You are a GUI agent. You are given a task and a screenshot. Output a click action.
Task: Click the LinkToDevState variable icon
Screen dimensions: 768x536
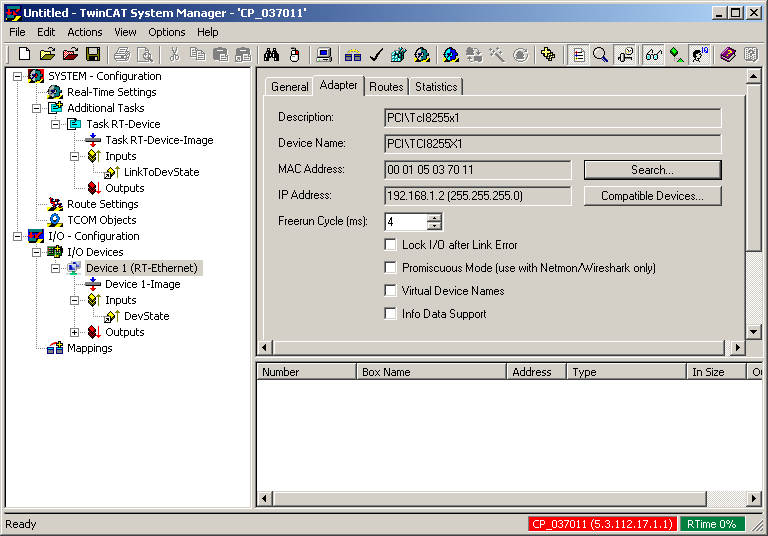coord(112,172)
